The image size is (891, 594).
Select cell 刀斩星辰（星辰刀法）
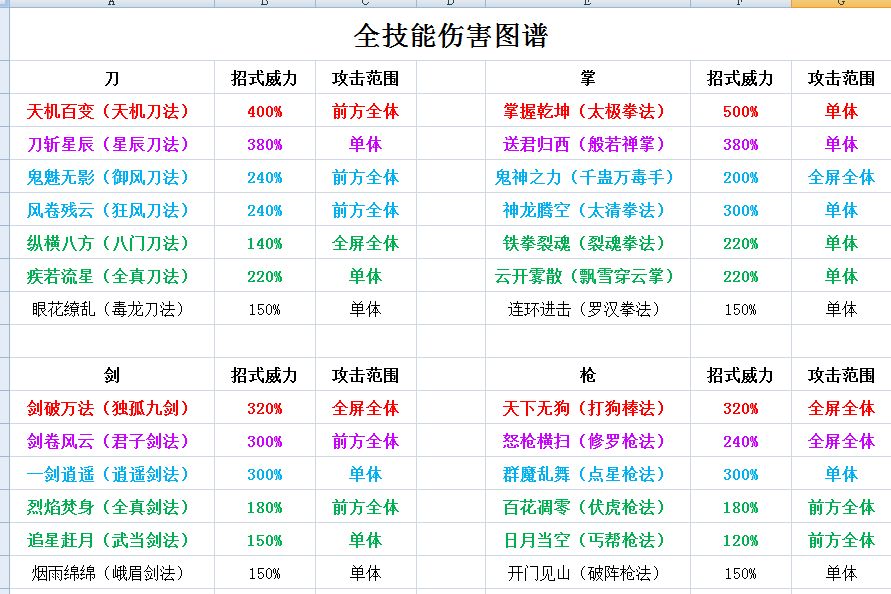[112, 144]
